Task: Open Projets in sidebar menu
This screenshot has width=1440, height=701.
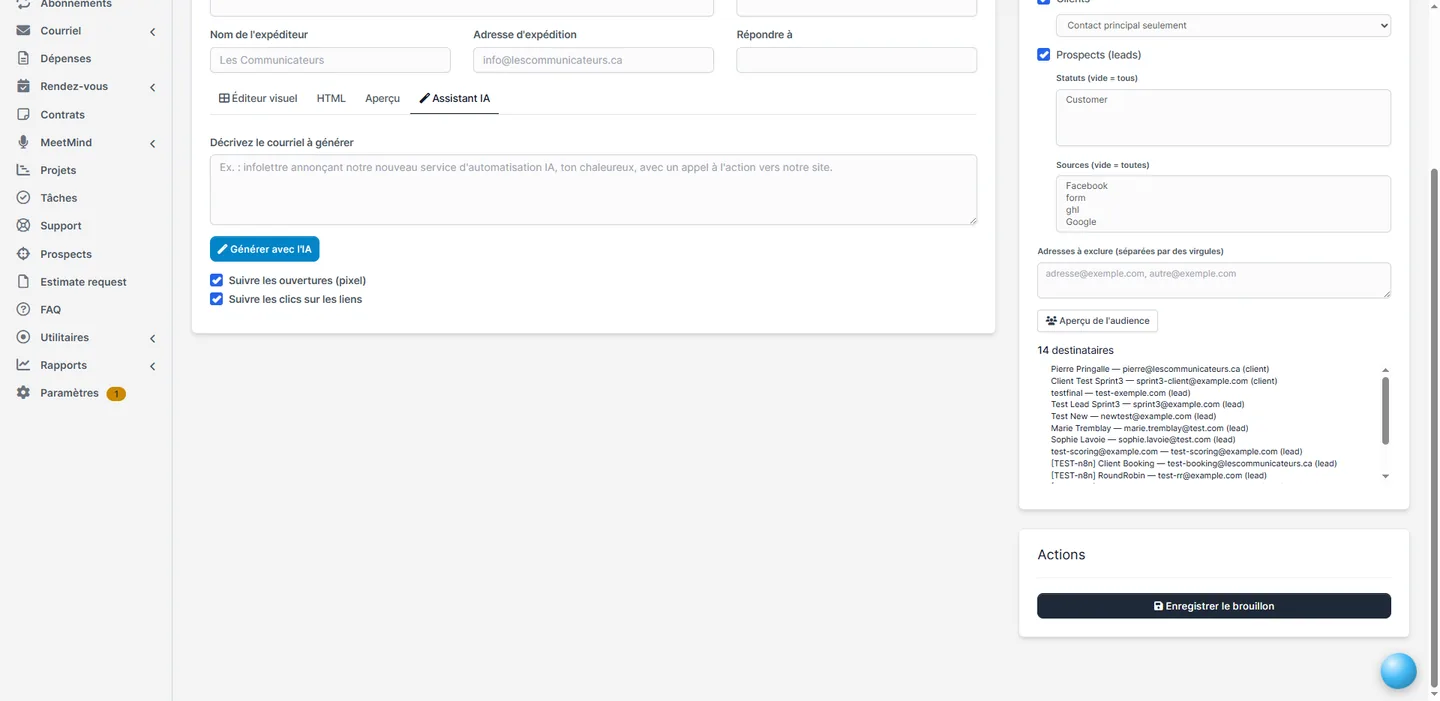Action: click(x=58, y=170)
